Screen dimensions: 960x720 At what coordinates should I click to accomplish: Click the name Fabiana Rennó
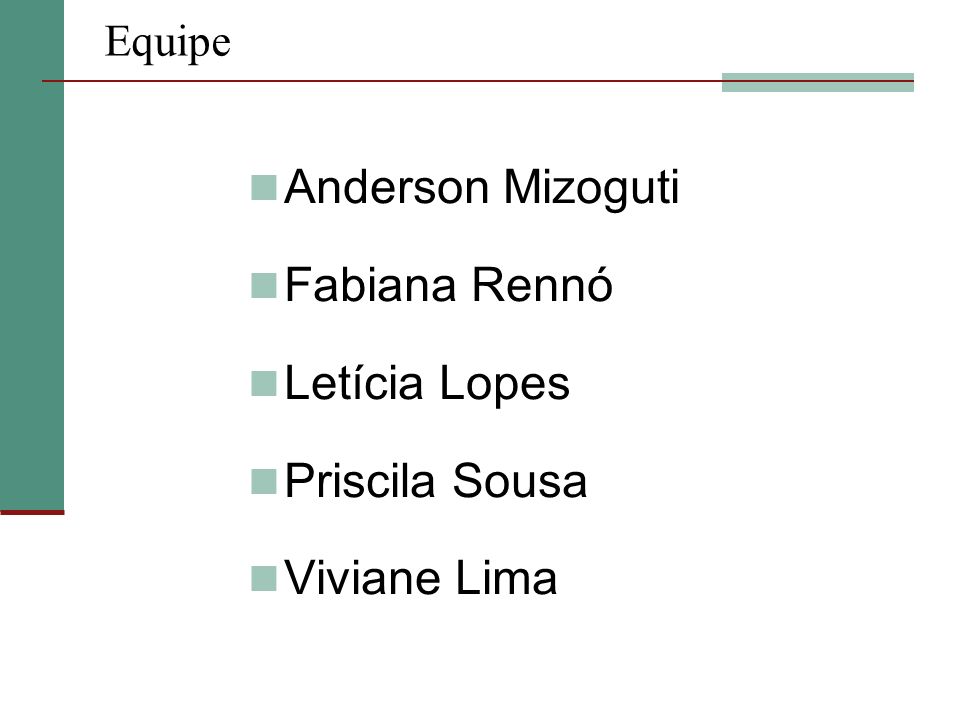pyautogui.click(x=449, y=285)
